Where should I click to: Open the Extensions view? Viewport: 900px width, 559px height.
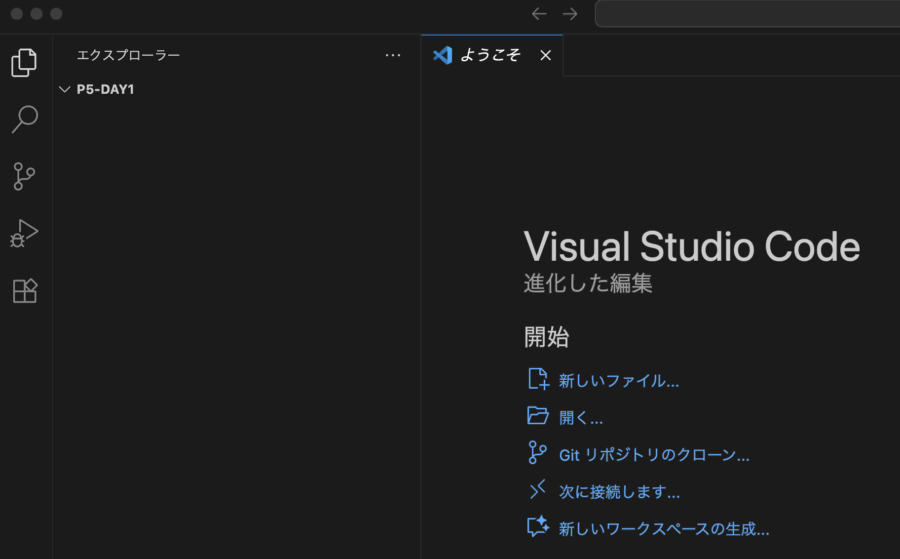tap(24, 291)
